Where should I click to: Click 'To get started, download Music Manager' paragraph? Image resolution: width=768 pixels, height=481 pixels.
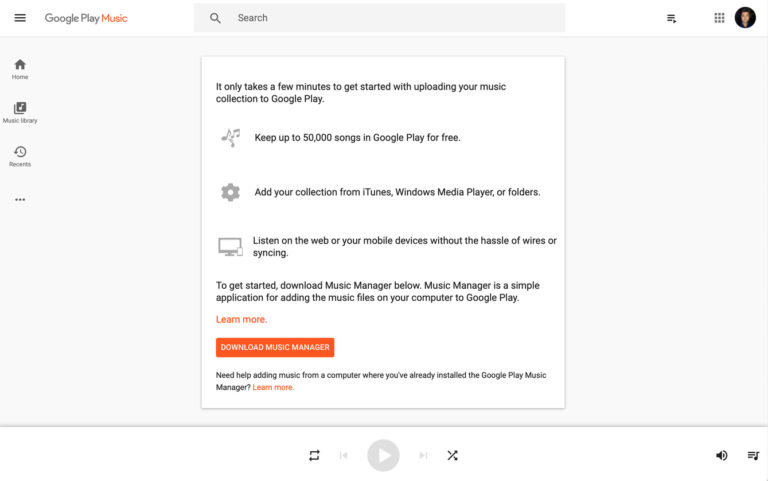pyautogui.click(x=378, y=291)
